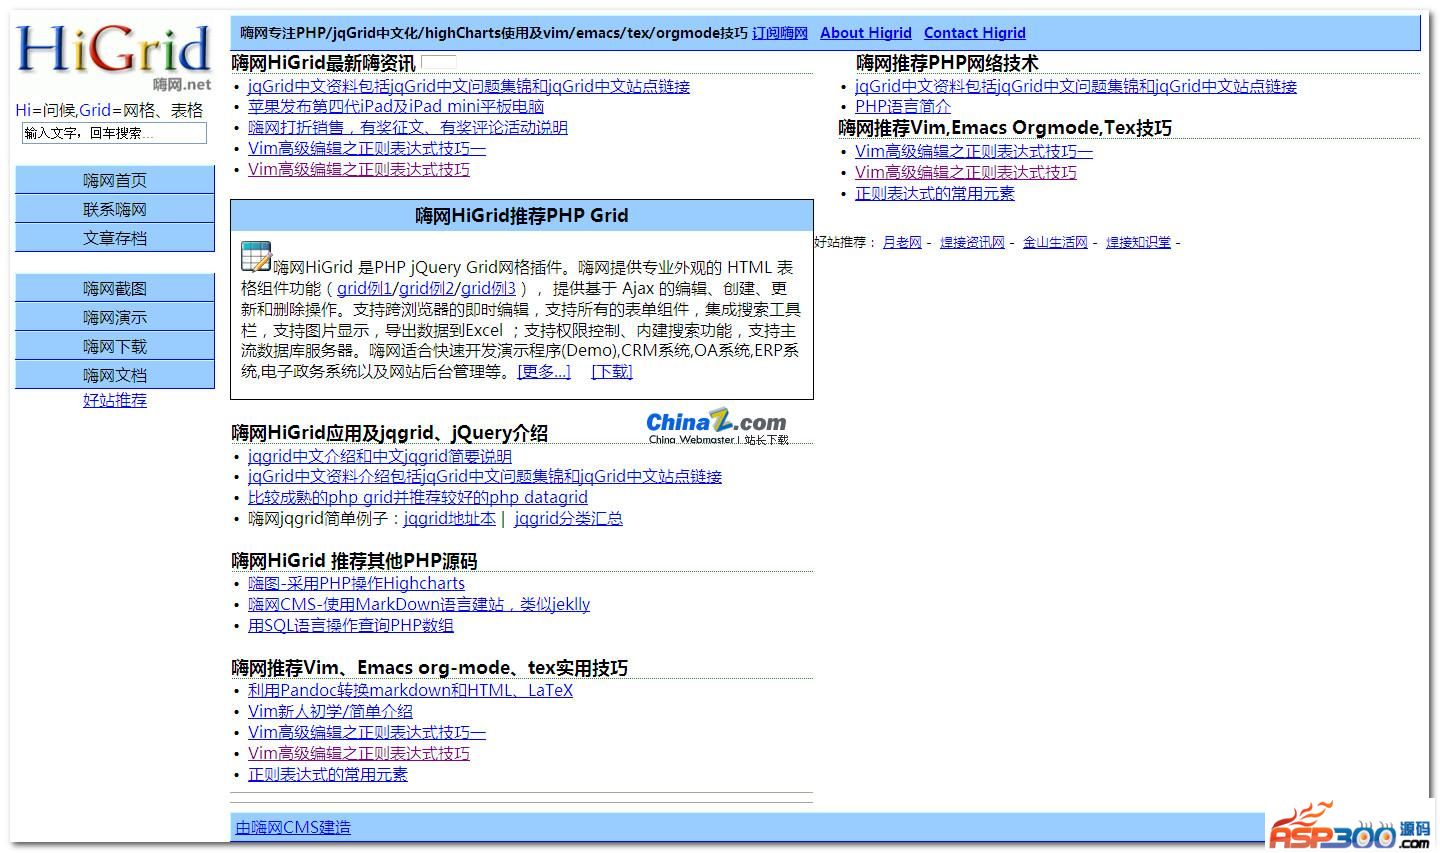
Task: Open 嗨网演示 sidebar item
Action: (x=115, y=317)
